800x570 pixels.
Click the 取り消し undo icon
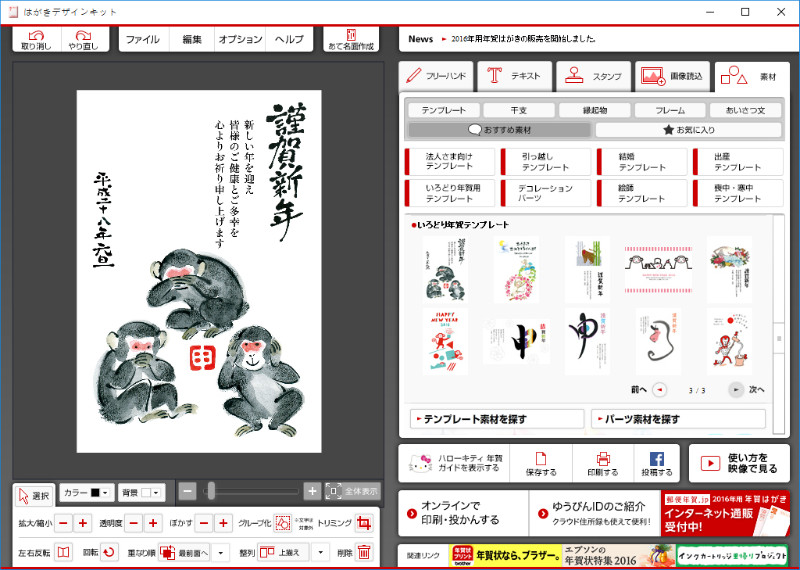(36, 39)
